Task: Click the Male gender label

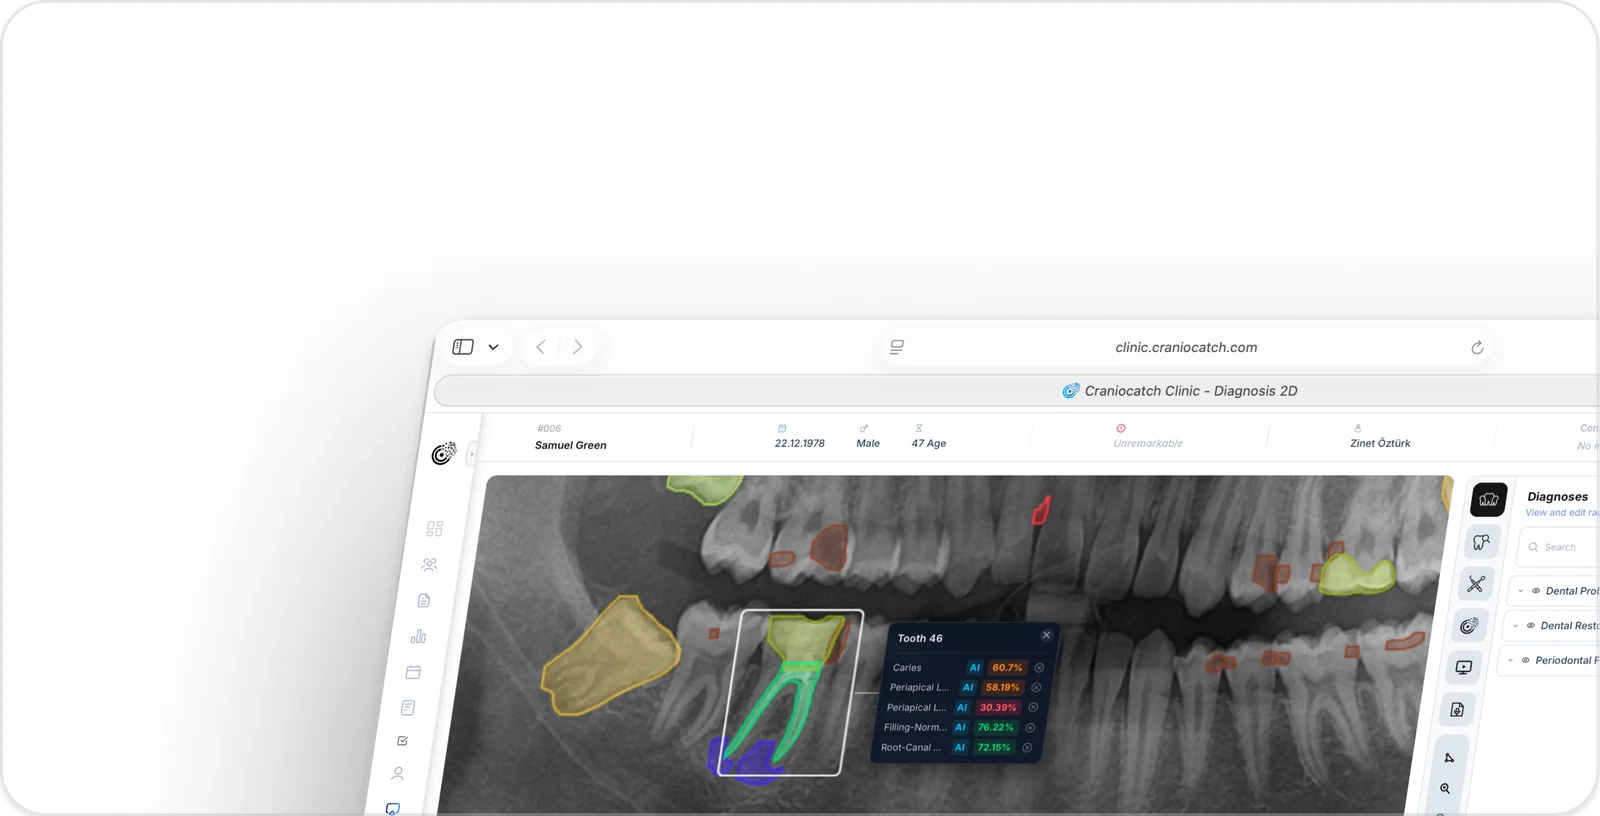Action: pos(868,443)
